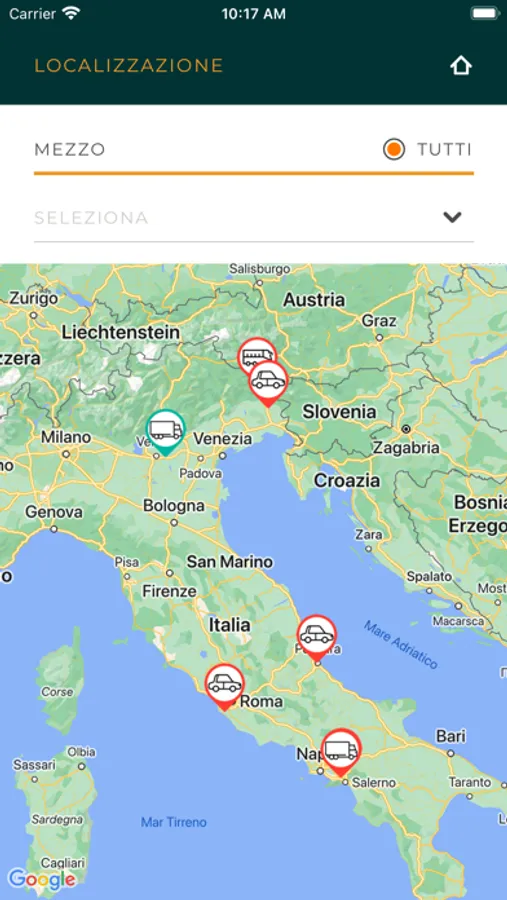Tap the LOCALIZZAZIONE header title
Image resolution: width=507 pixels, height=900 pixels.
pyautogui.click(x=129, y=65)
